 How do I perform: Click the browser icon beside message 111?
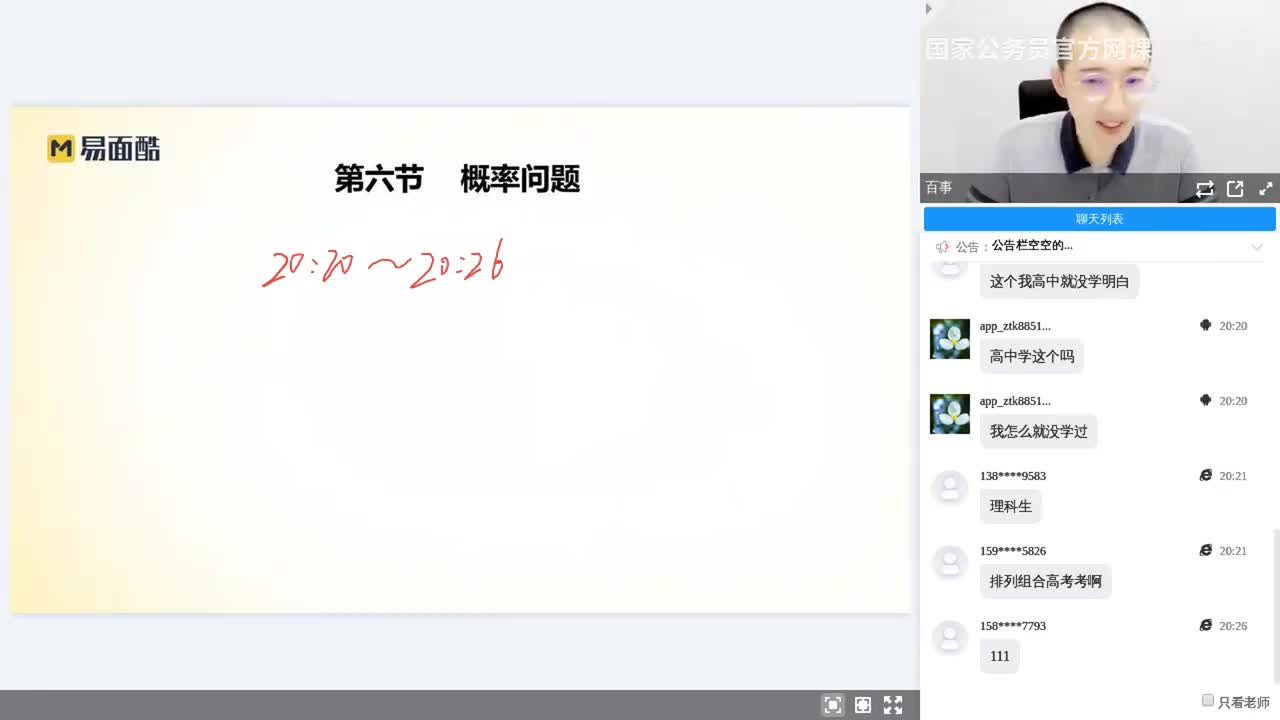click(1205, 626)
